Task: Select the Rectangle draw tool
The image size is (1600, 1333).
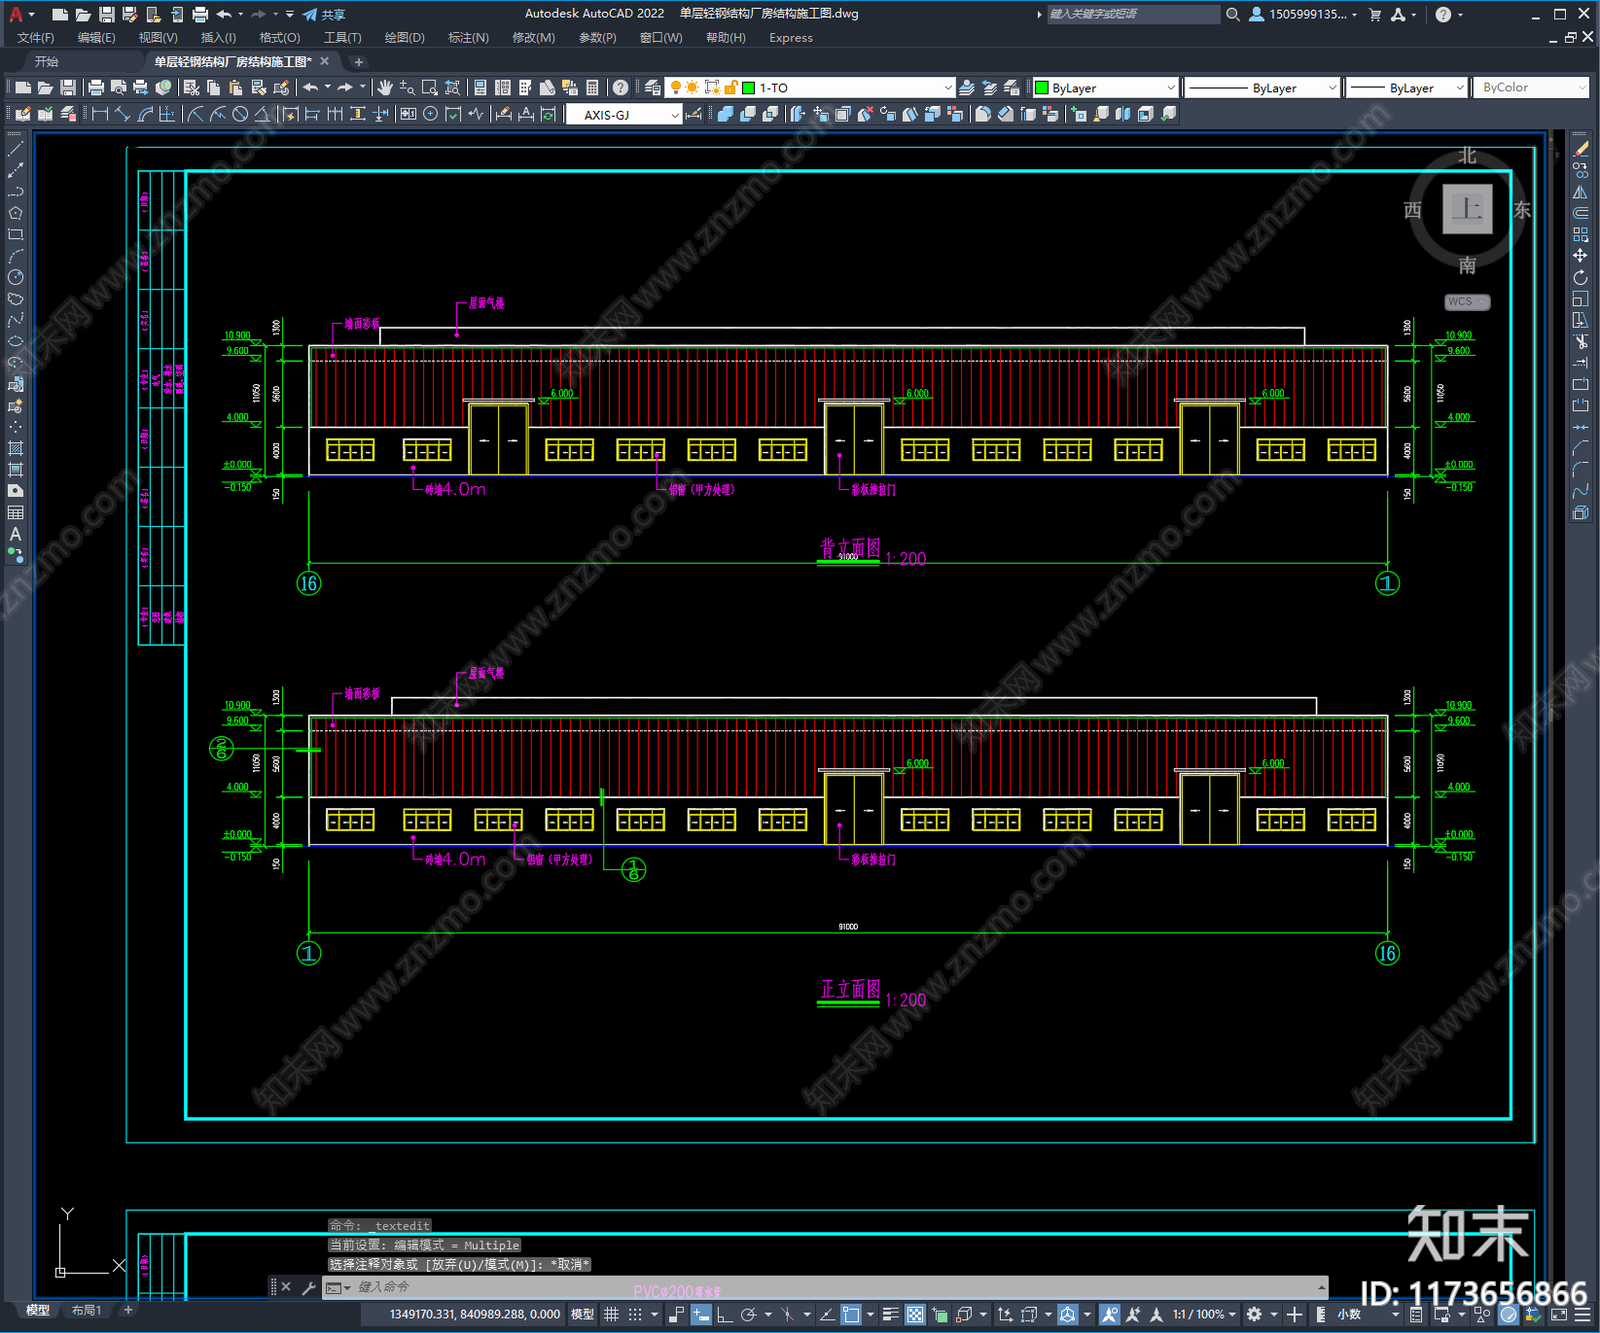Action: click(x=15, y=235)
